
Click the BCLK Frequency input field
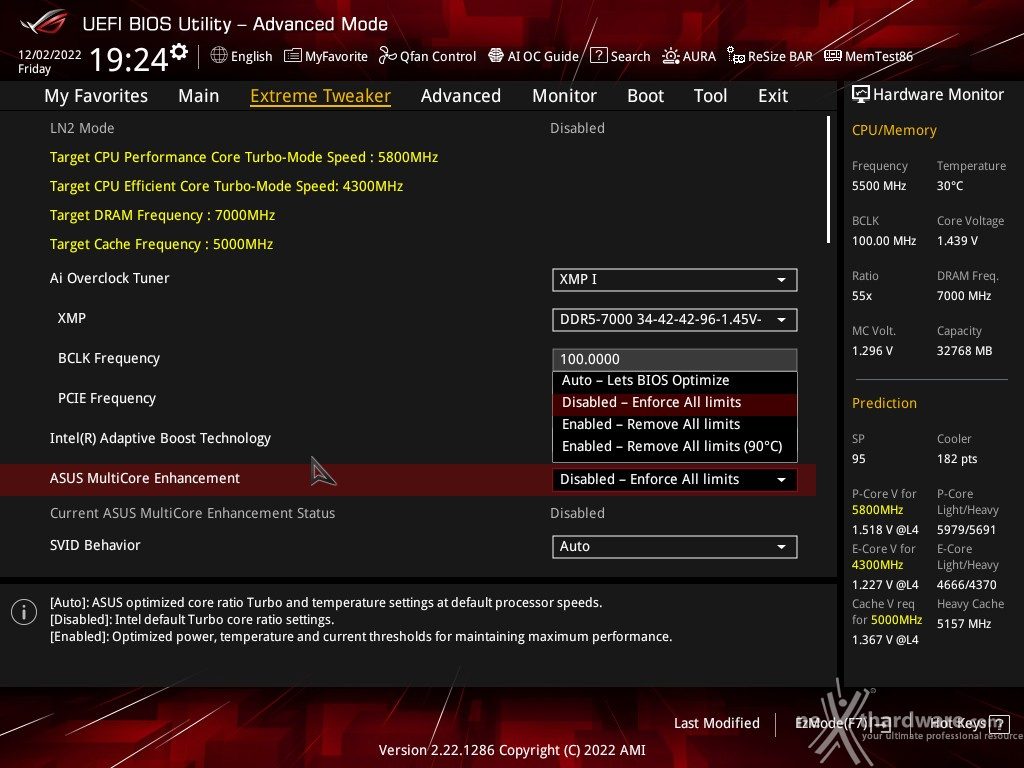675,359
